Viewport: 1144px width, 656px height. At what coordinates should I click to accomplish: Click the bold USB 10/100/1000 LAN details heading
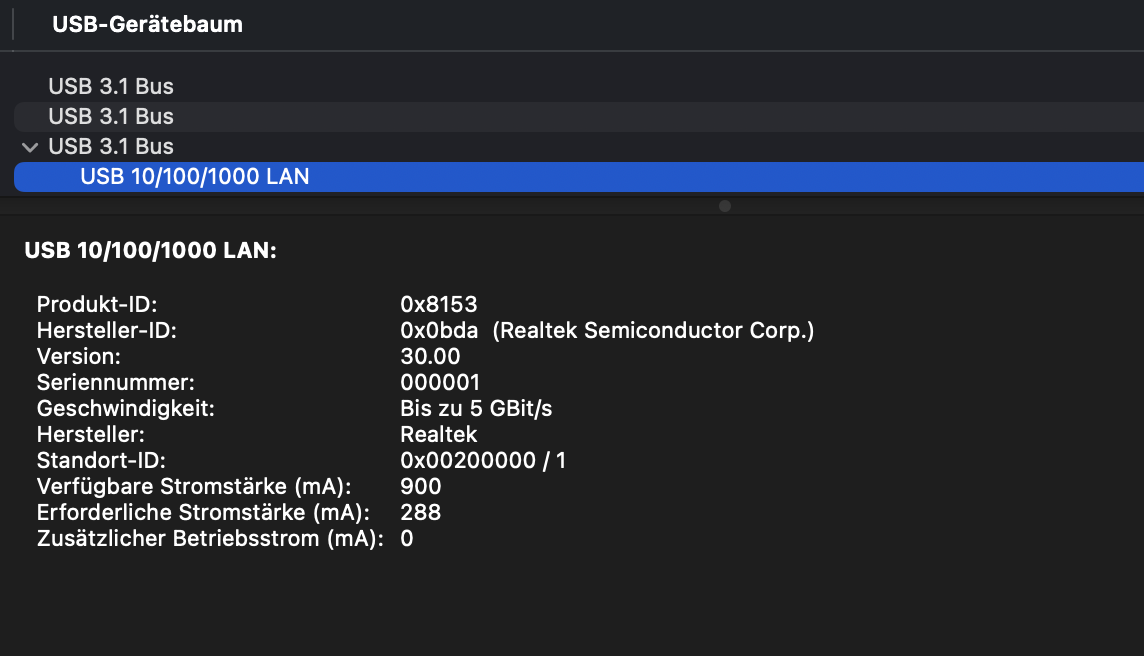(150, 252)
